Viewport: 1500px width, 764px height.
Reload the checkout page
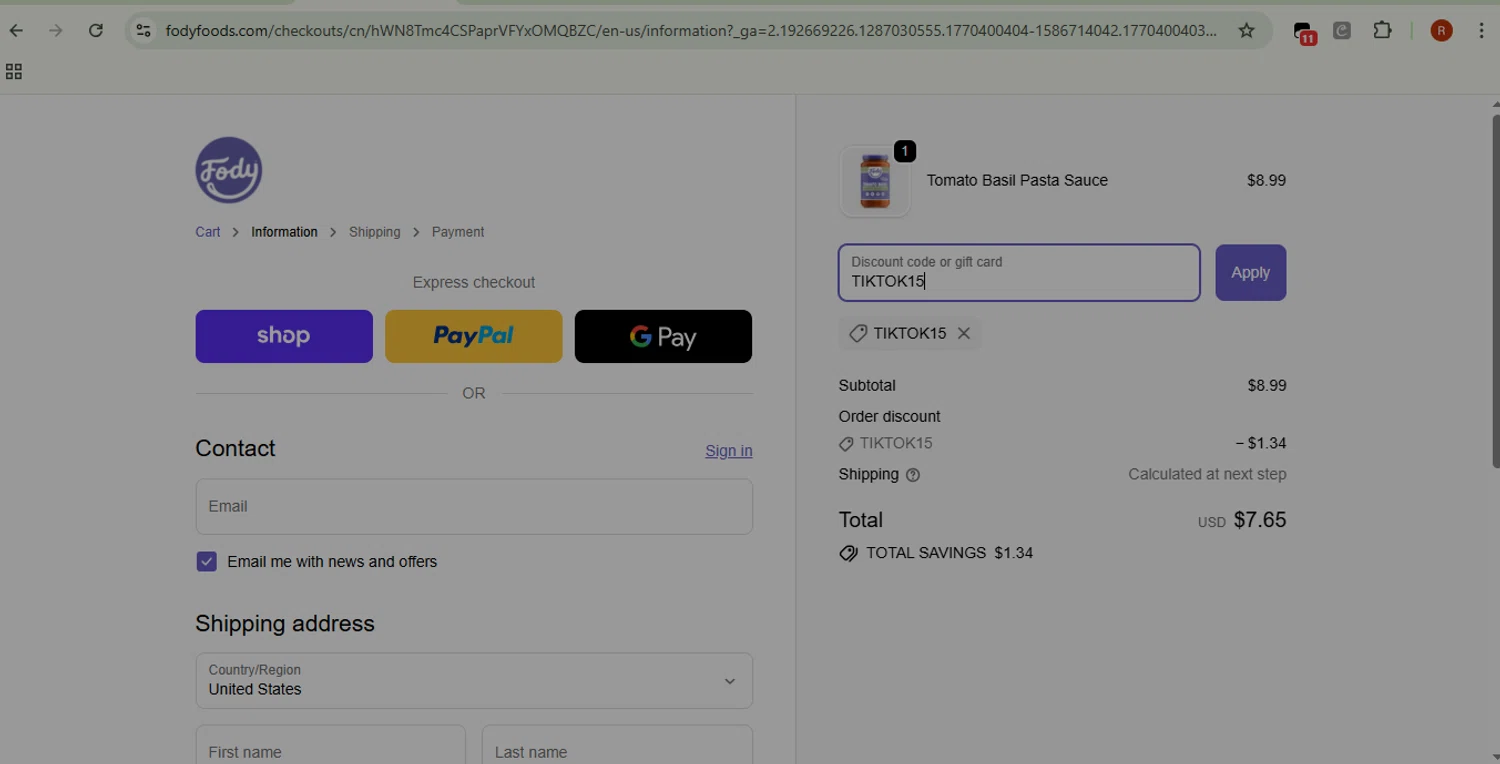96,31
